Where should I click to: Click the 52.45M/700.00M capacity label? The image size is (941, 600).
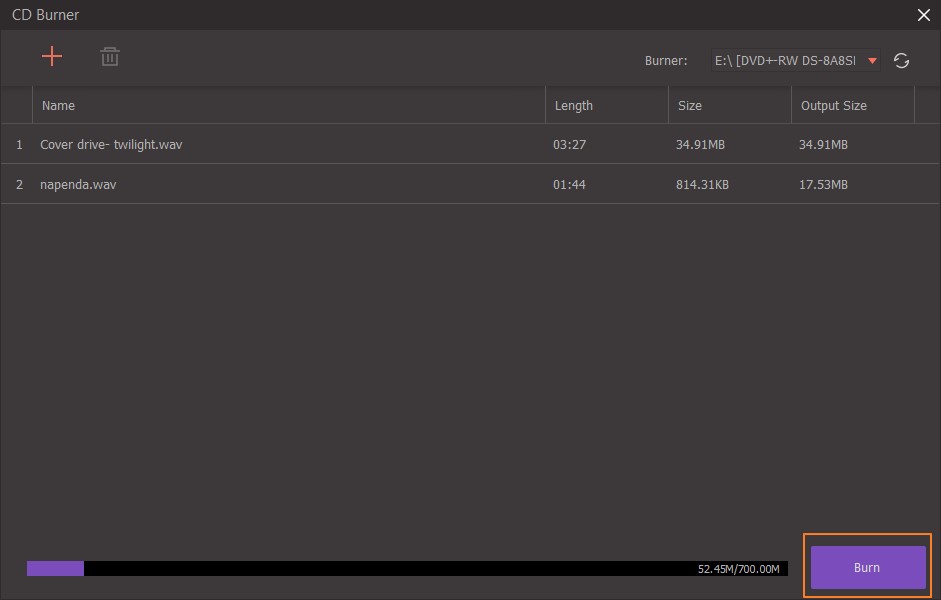[x=739, y=569]
